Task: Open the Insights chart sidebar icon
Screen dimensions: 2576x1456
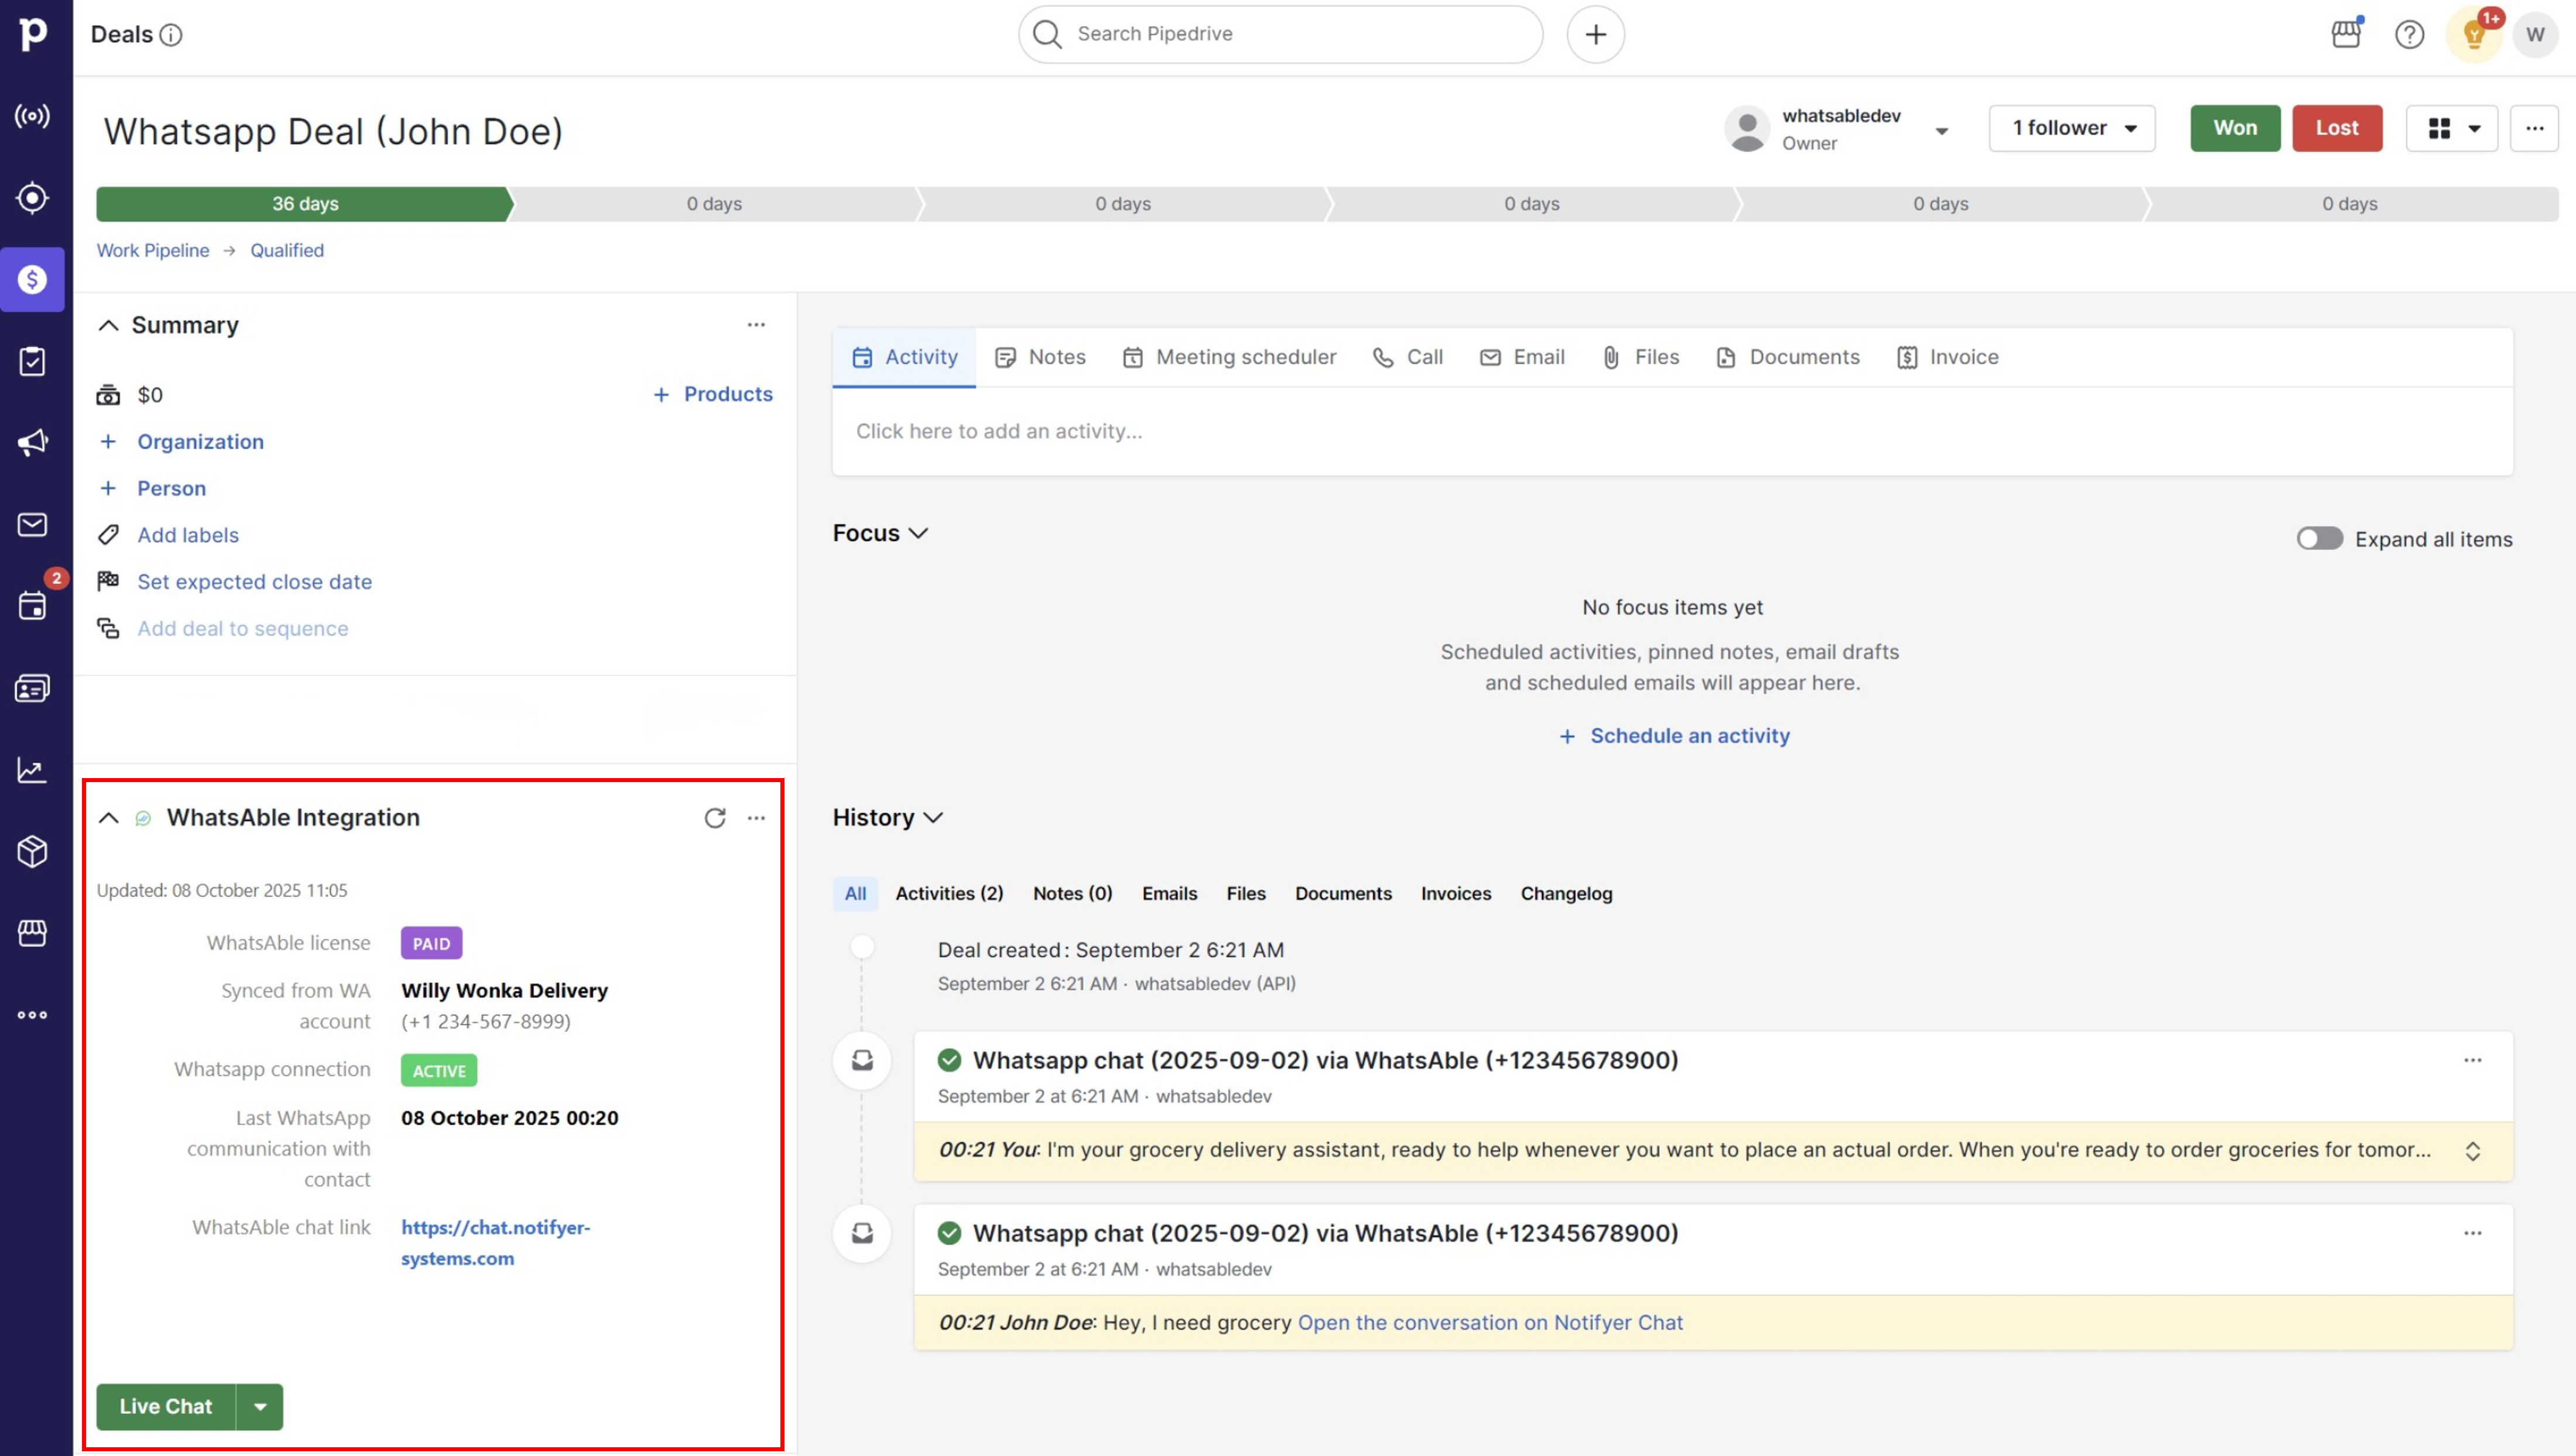Action: click(x=32, y=770)
